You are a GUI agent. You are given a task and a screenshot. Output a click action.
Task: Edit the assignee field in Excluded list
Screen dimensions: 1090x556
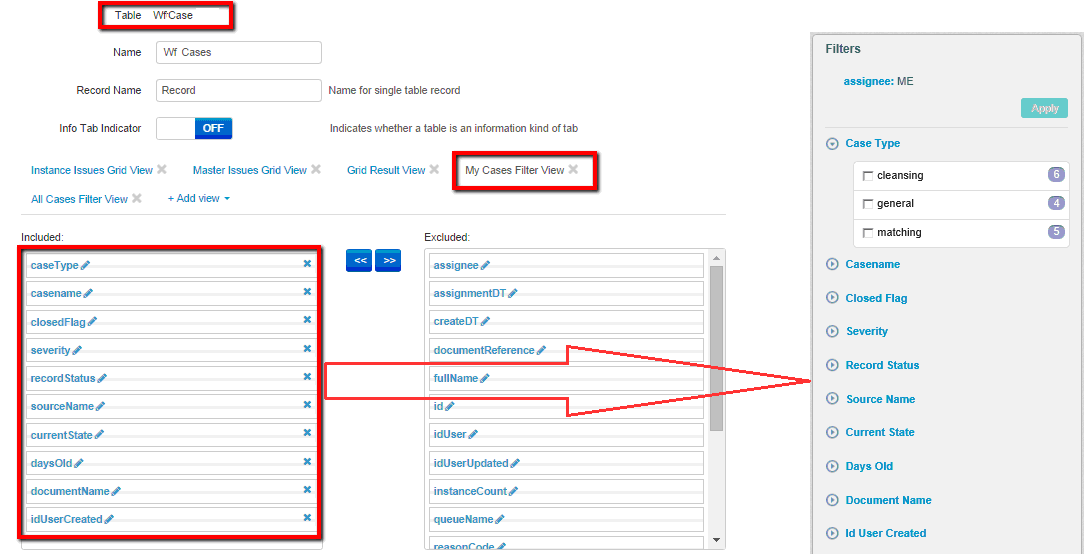tap(485, 265)
